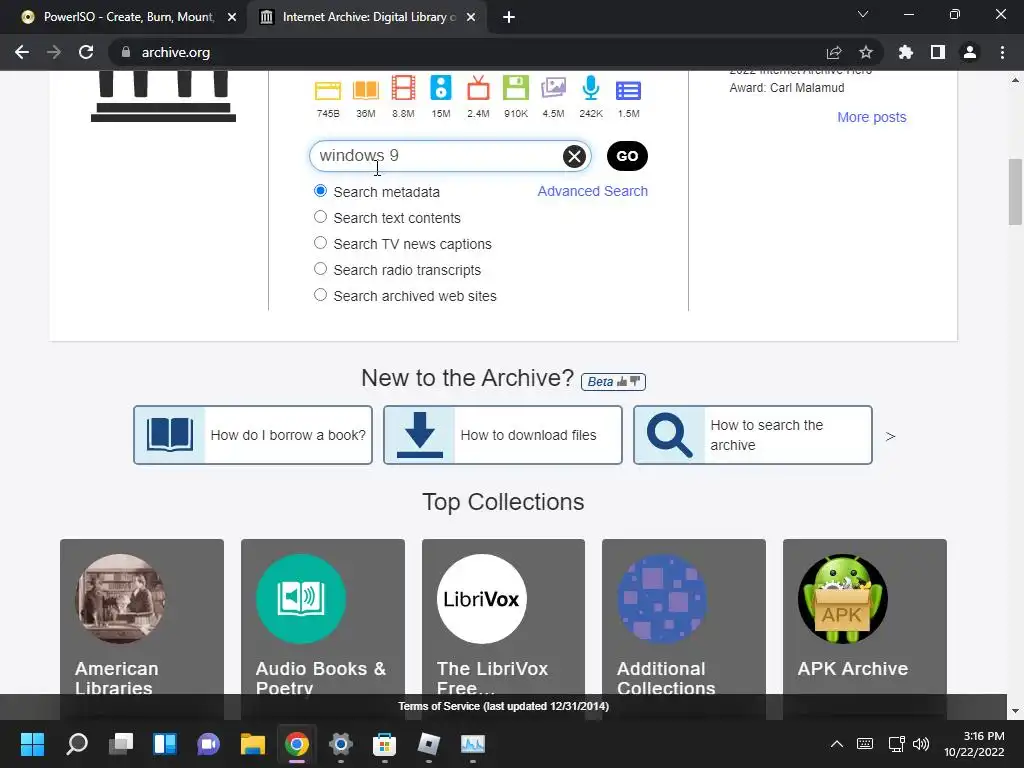This screenshot has width=1024, height=768.
Task: Open The LibriVox collection tile
Action: point(503,617)
